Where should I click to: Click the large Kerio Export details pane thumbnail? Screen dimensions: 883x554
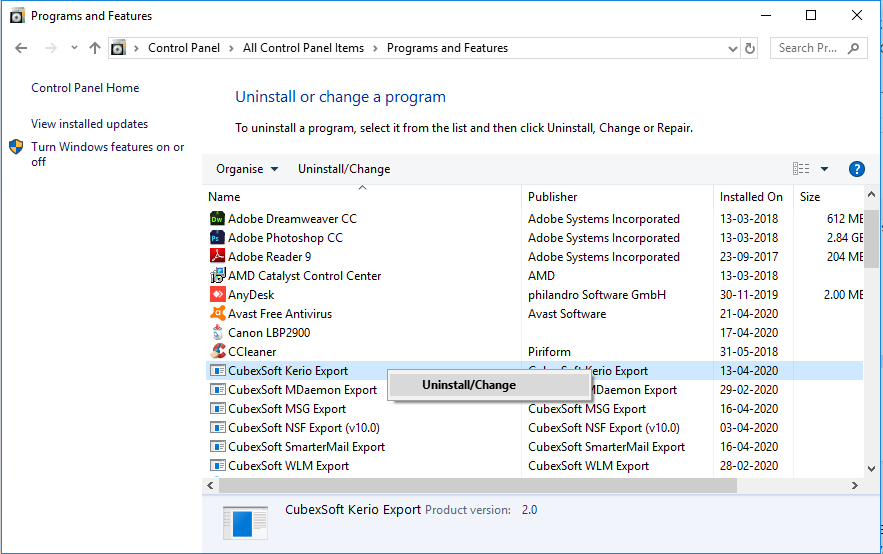pos(245,523)
